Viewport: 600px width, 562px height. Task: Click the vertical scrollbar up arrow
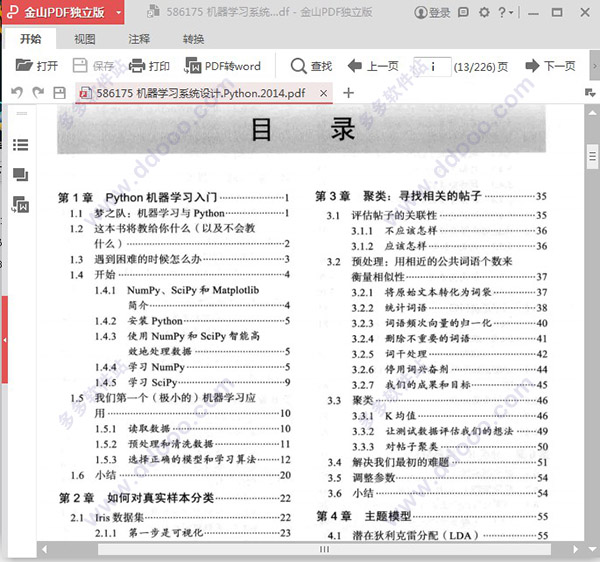click(x=592, y=112)
